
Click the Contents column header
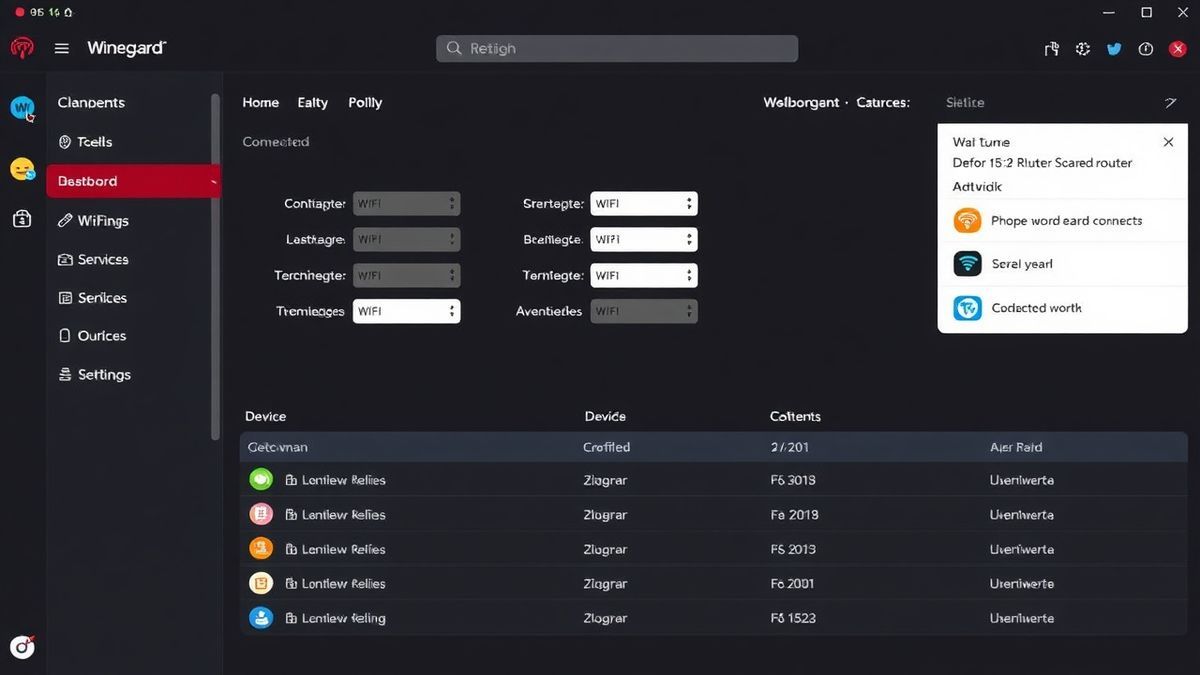point(795,416)
